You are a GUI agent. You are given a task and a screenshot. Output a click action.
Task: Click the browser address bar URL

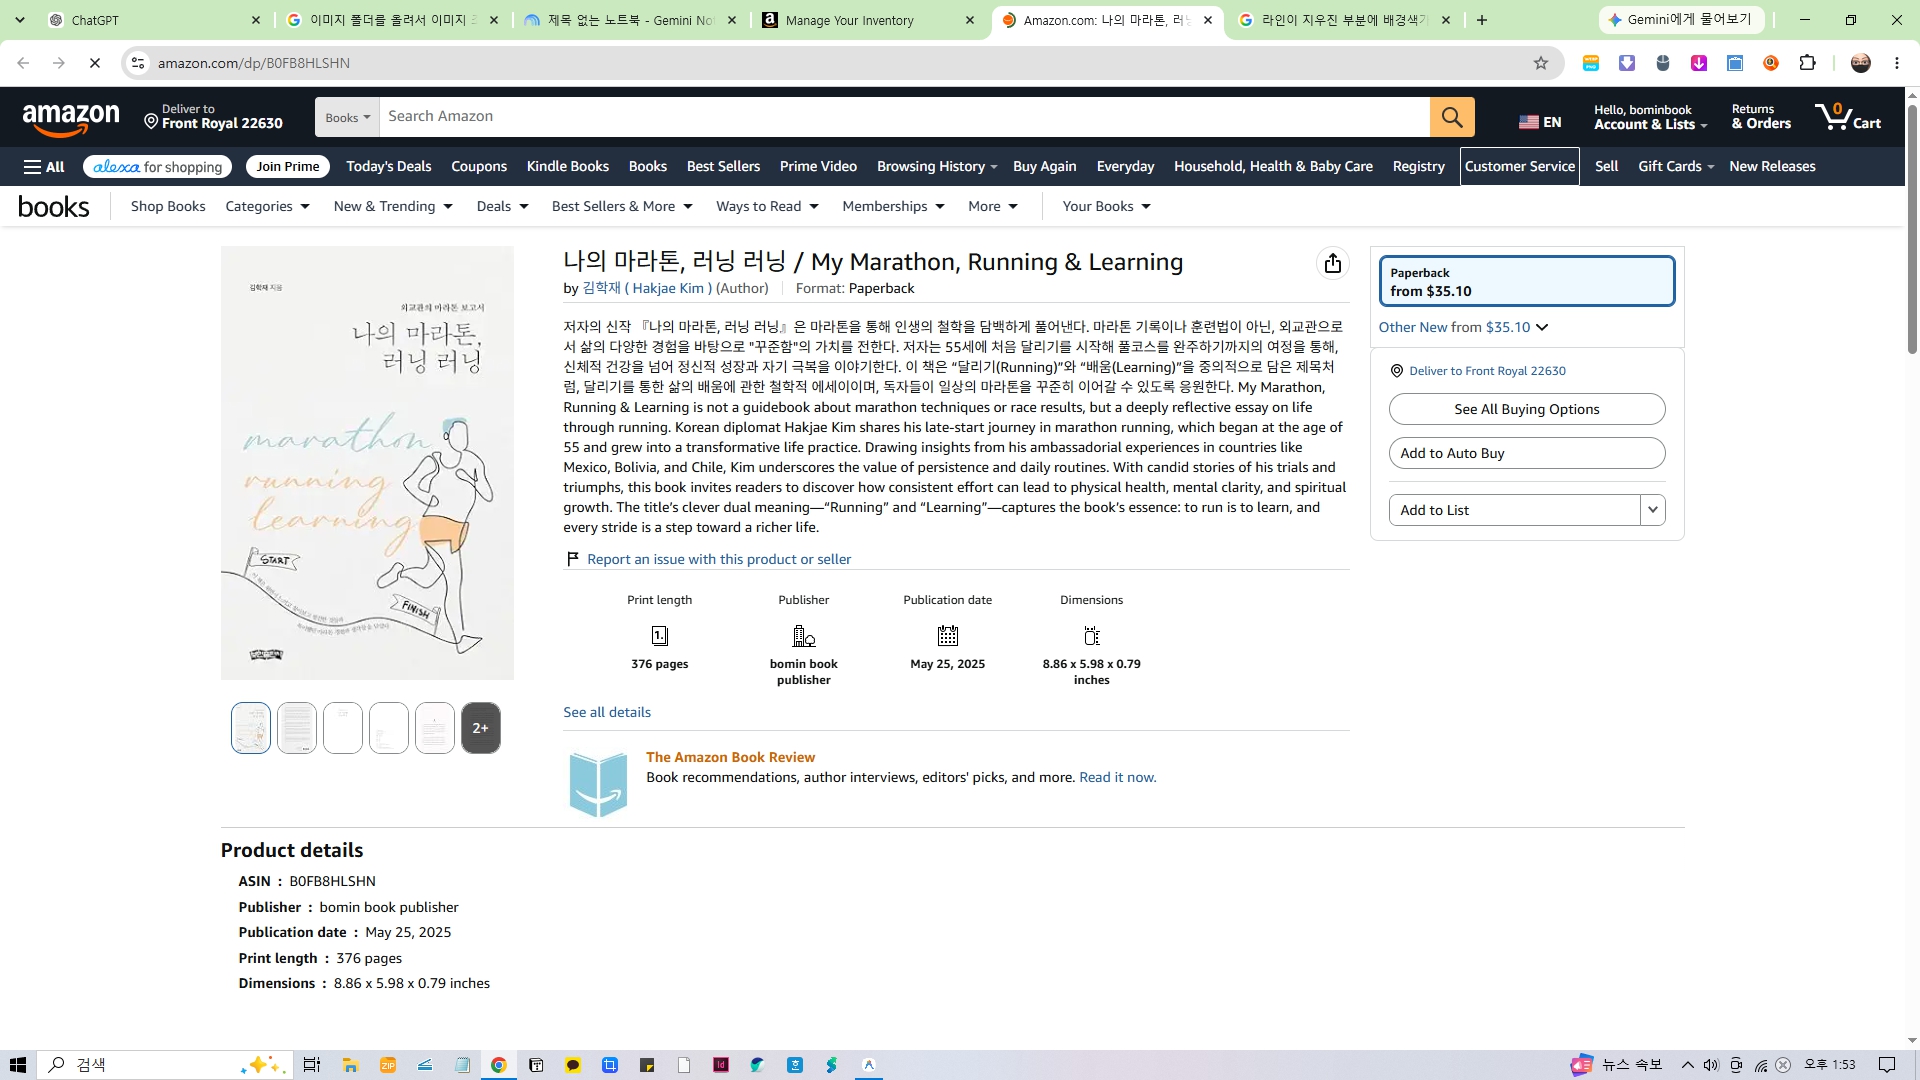point(254,63)
